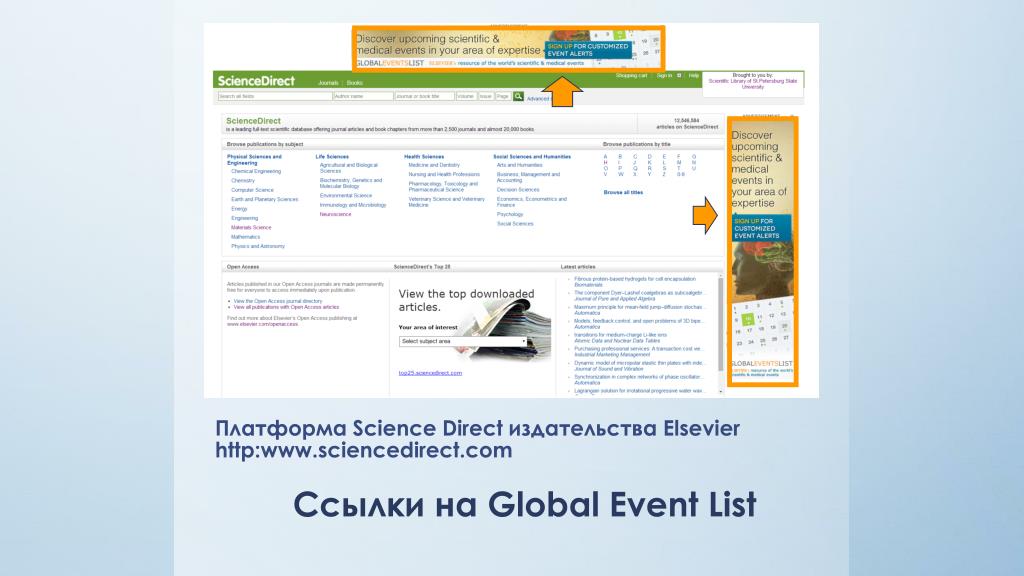1024x576 pixels.
Task: Click the Author name input field
Action: (x=363, y=96)
